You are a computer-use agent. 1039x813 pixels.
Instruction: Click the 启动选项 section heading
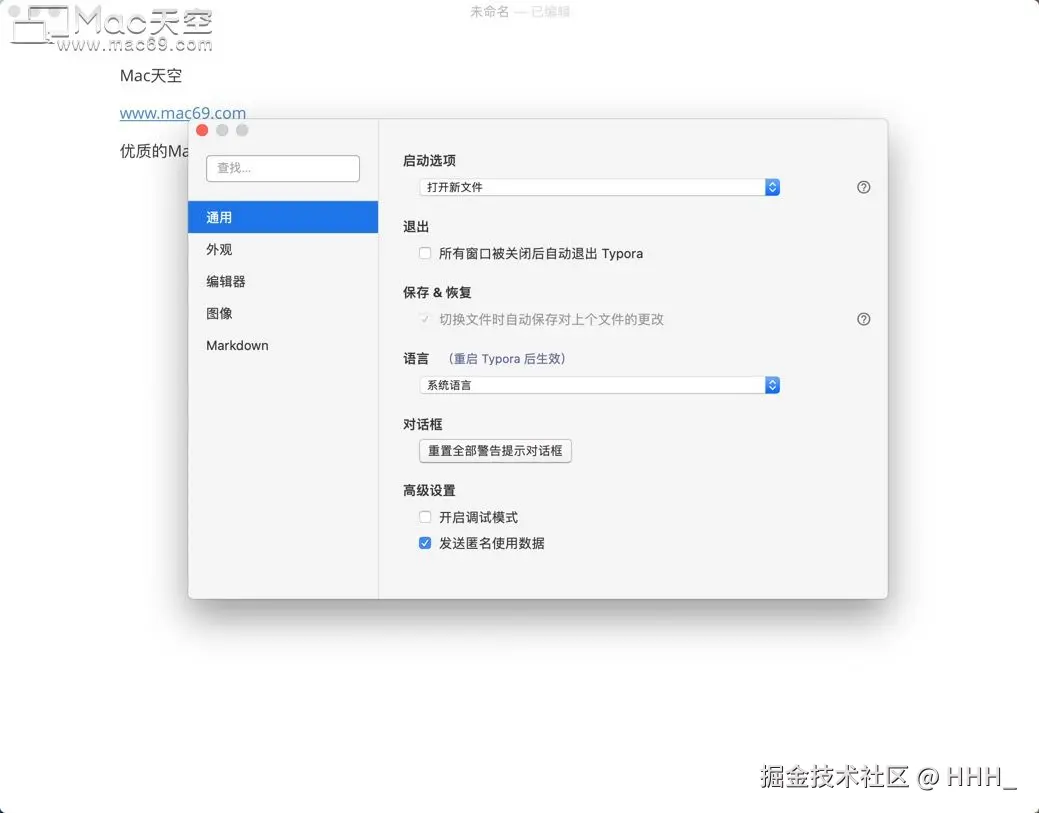tap(429, 160)
